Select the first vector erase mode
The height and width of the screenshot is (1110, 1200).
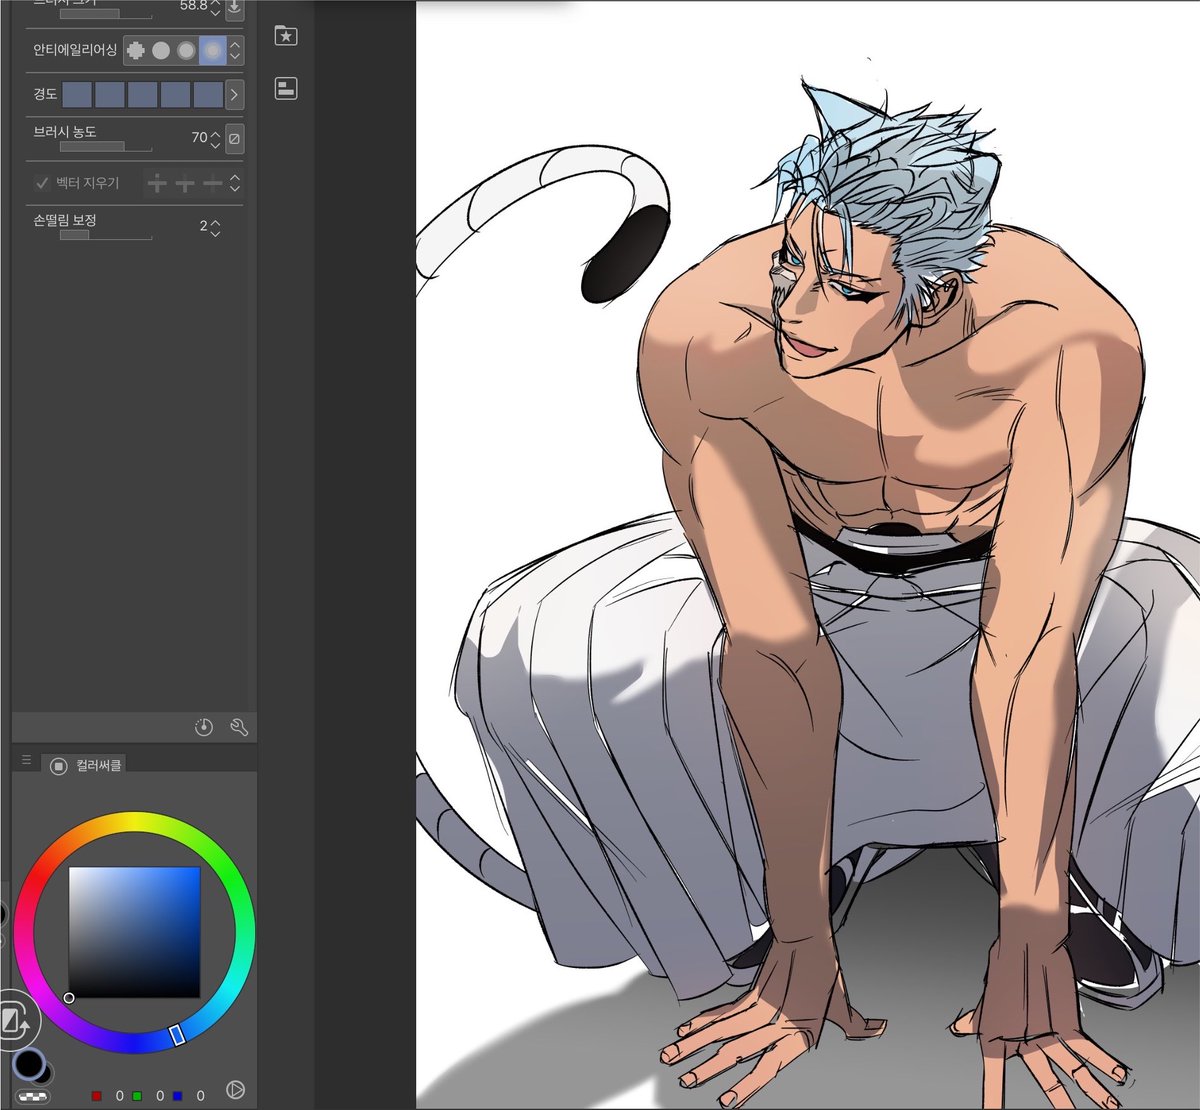pyautogui.click(x=157, y=183)
